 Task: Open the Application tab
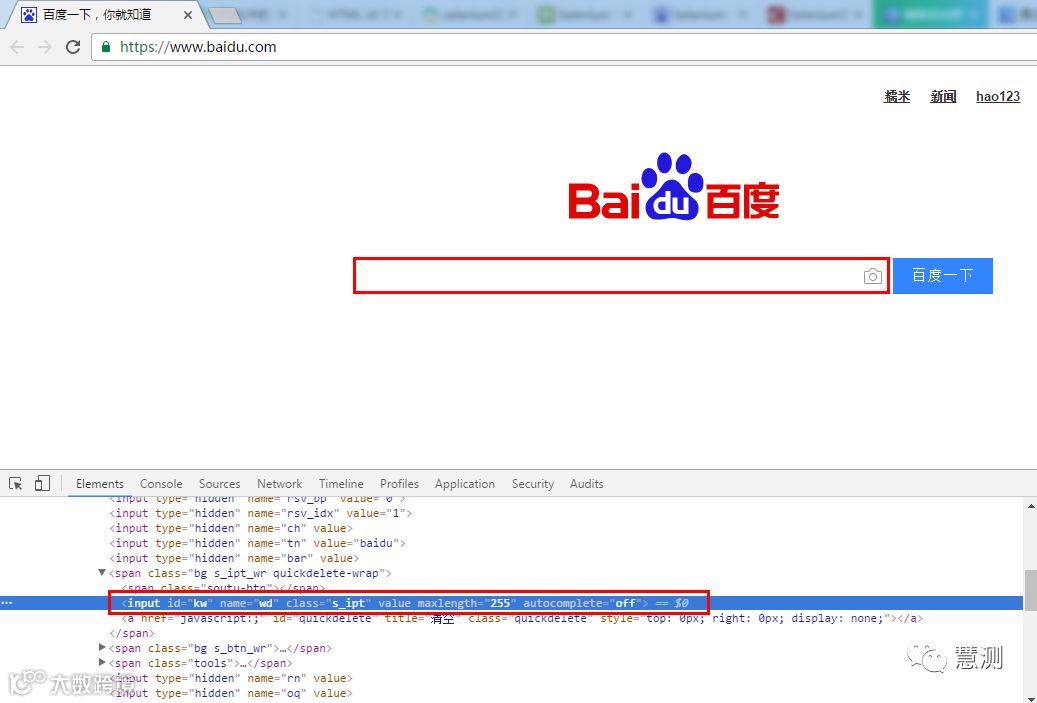[465, 483]
